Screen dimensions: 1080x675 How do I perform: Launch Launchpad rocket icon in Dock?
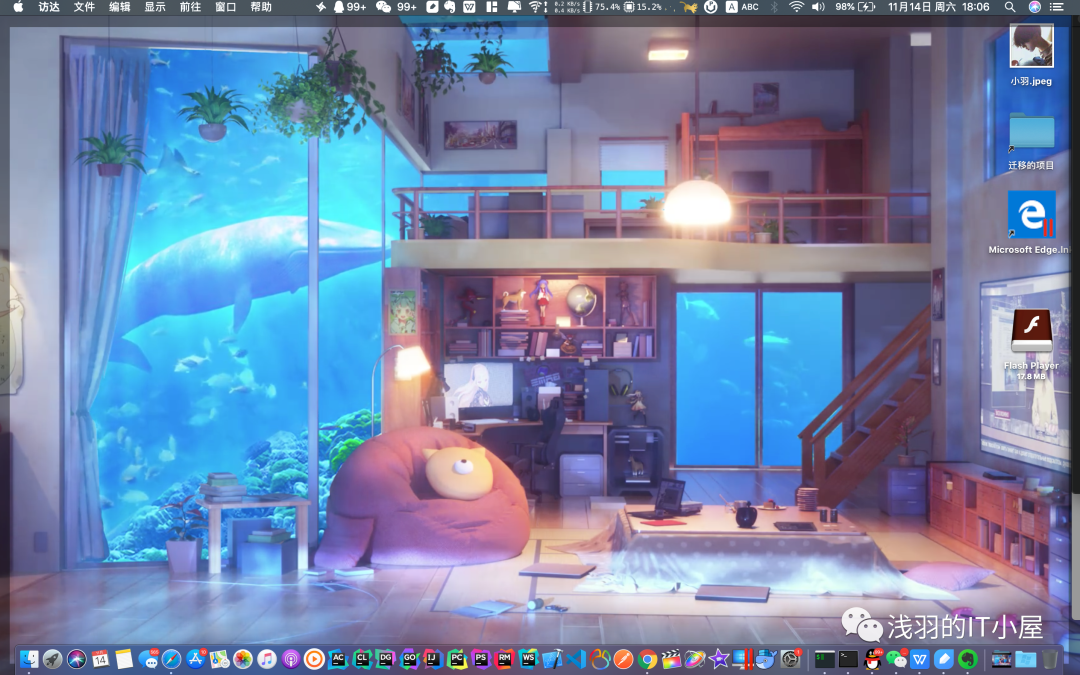click(x=52, y=659)
